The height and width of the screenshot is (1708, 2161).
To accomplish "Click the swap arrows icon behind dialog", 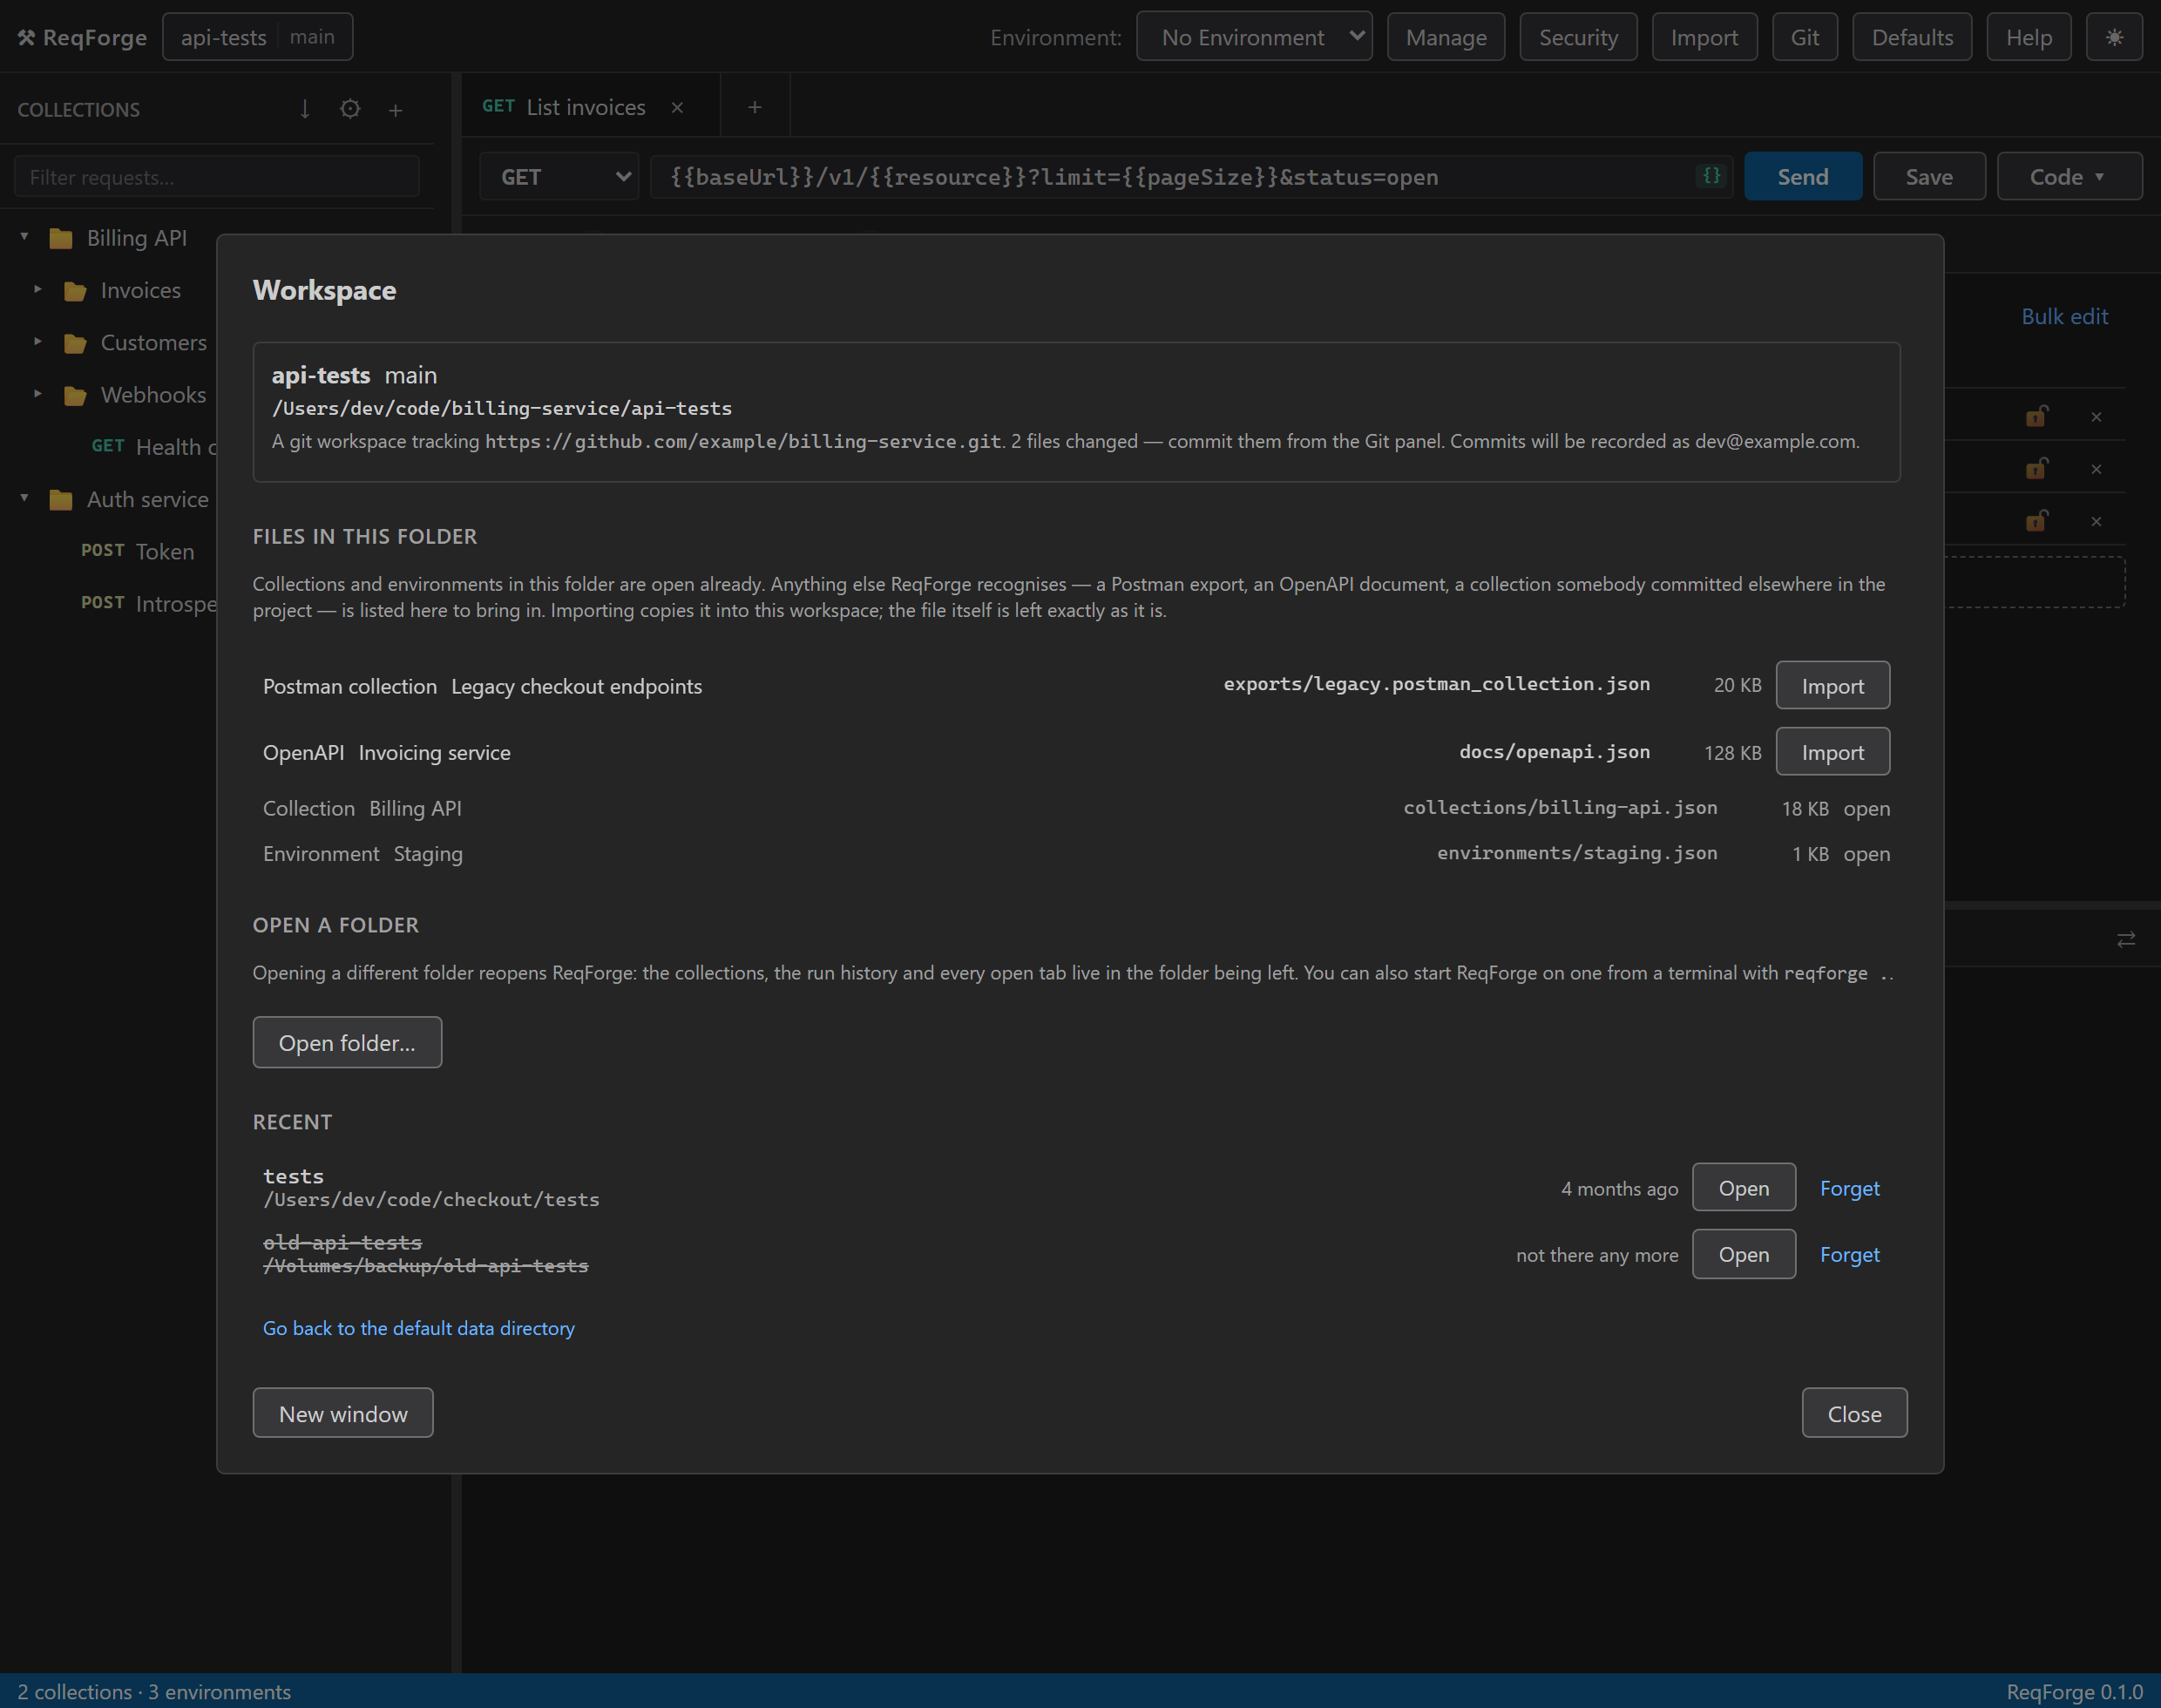I will pos(2126,939).
